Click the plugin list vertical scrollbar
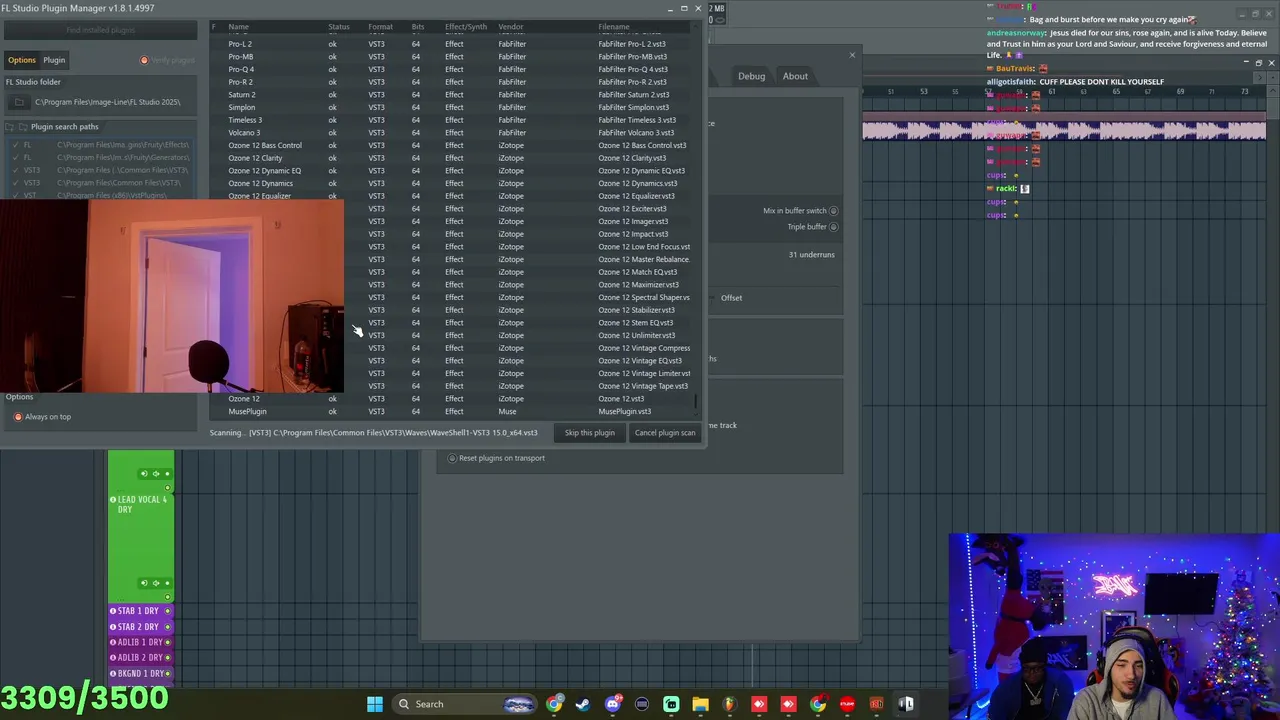The image size is (1280, 720). (696, 403)
